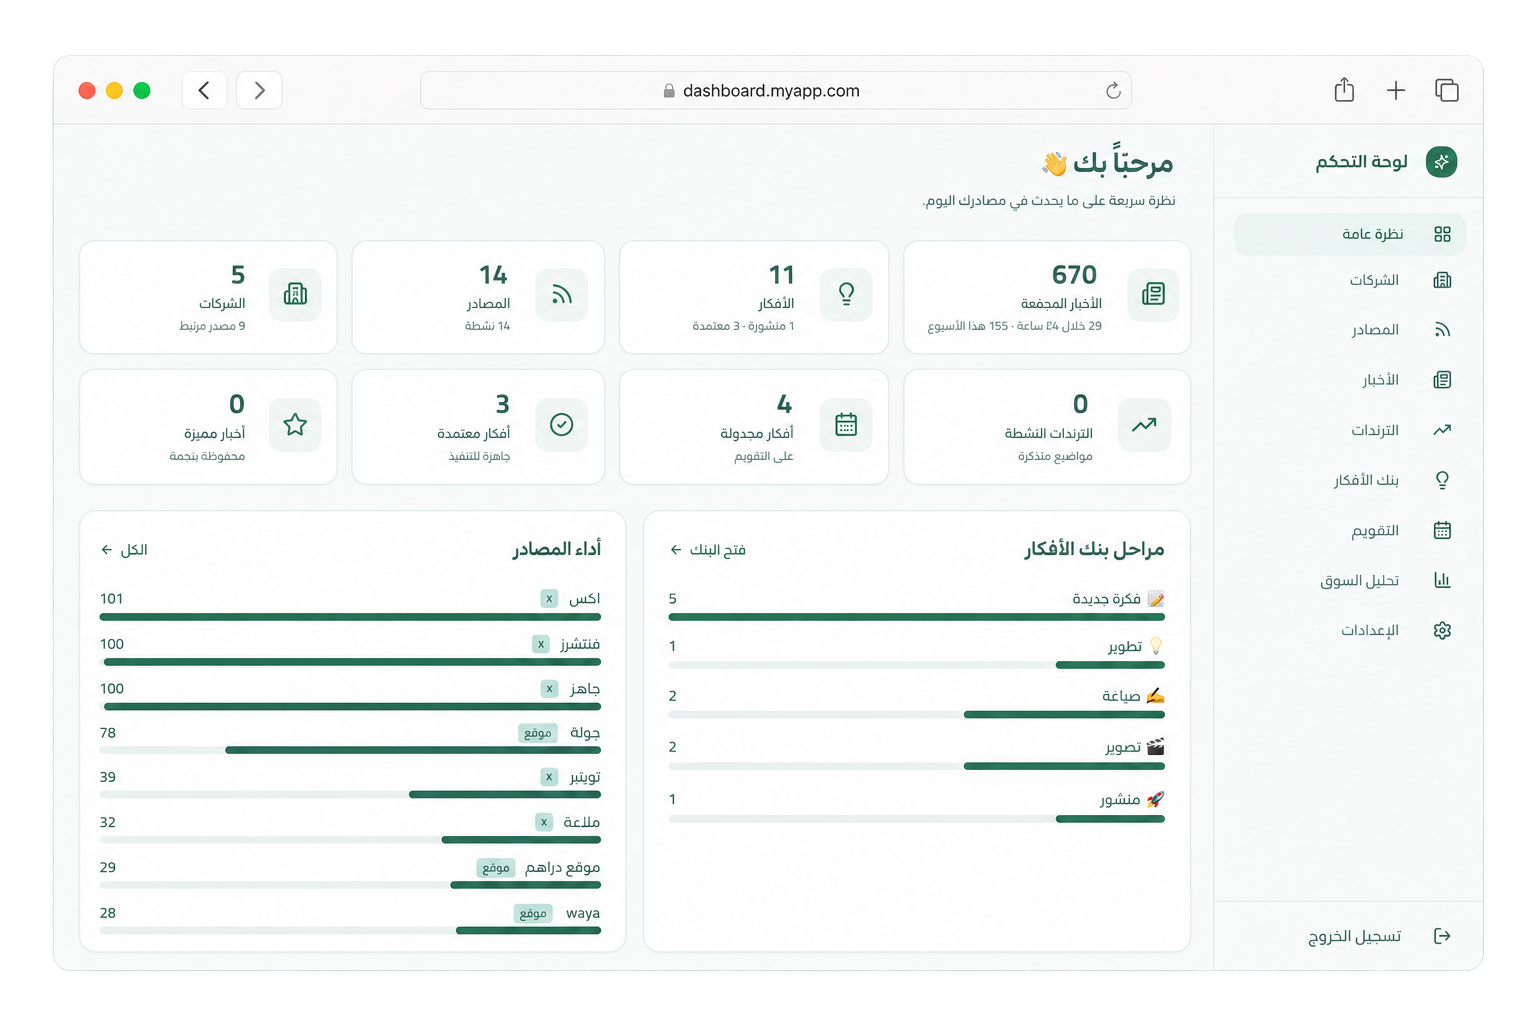Click the موقع badge beside waya
The image size is (1536, 1024).
pos(533,913)
